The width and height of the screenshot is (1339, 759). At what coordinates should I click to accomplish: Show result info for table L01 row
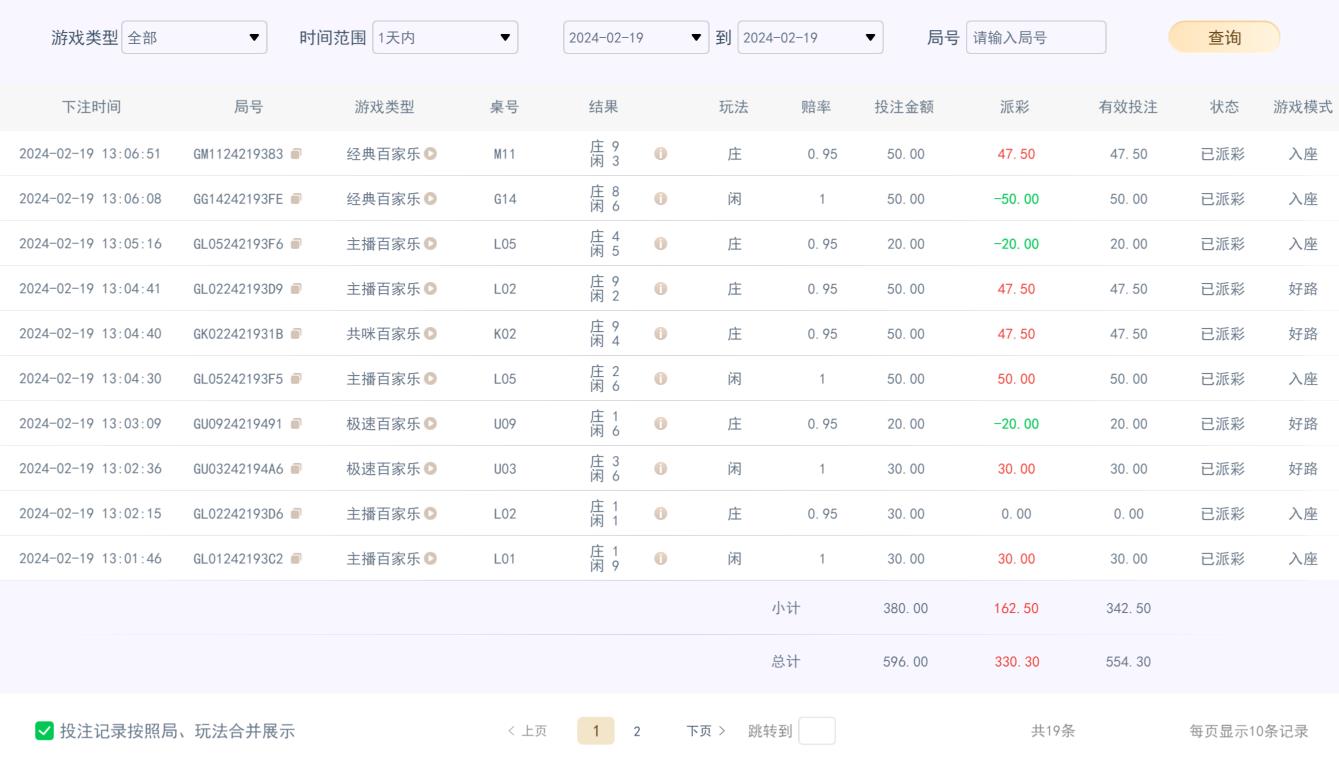(x=660, y=559)
